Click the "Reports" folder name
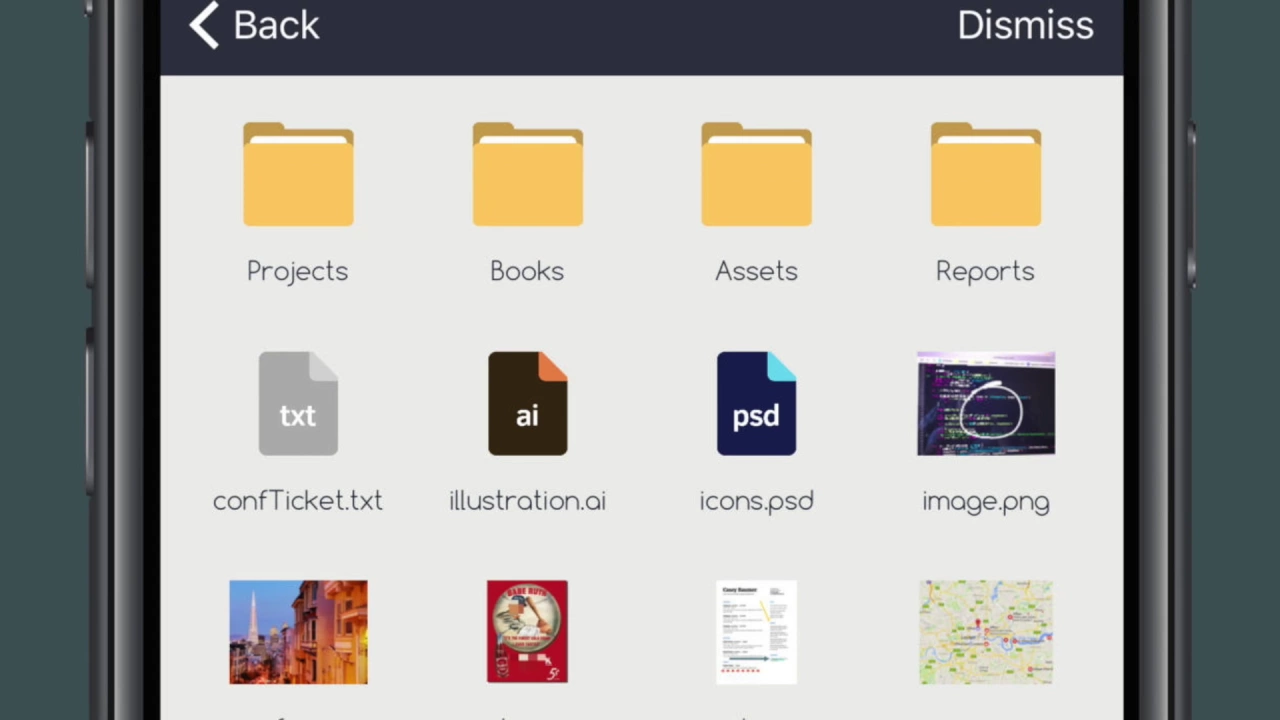The width and height of the screenshot is (1280, 720). pyautogui.click(x=985, y=272)
